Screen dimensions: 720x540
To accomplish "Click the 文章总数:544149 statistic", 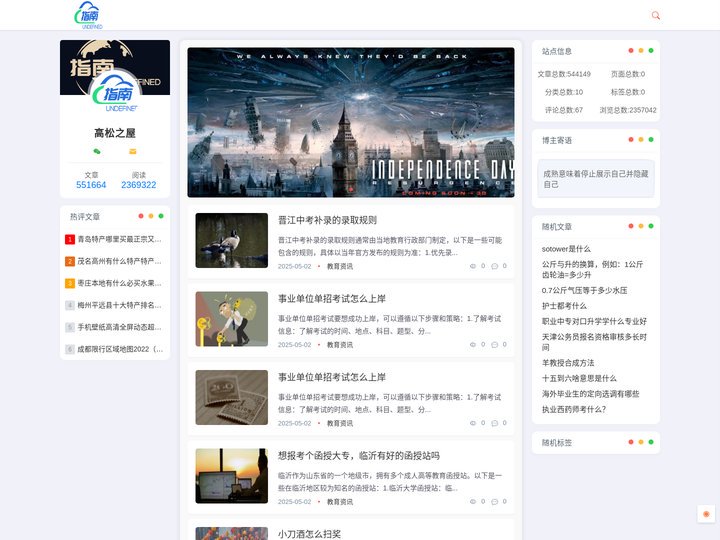I will point(564,74).
